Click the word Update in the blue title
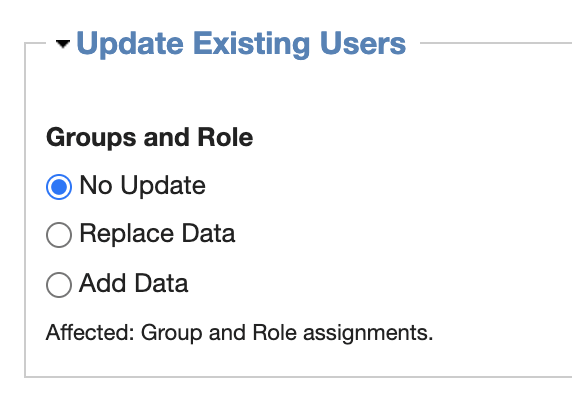Screen dimensions: 572x396 coord(130,44)
